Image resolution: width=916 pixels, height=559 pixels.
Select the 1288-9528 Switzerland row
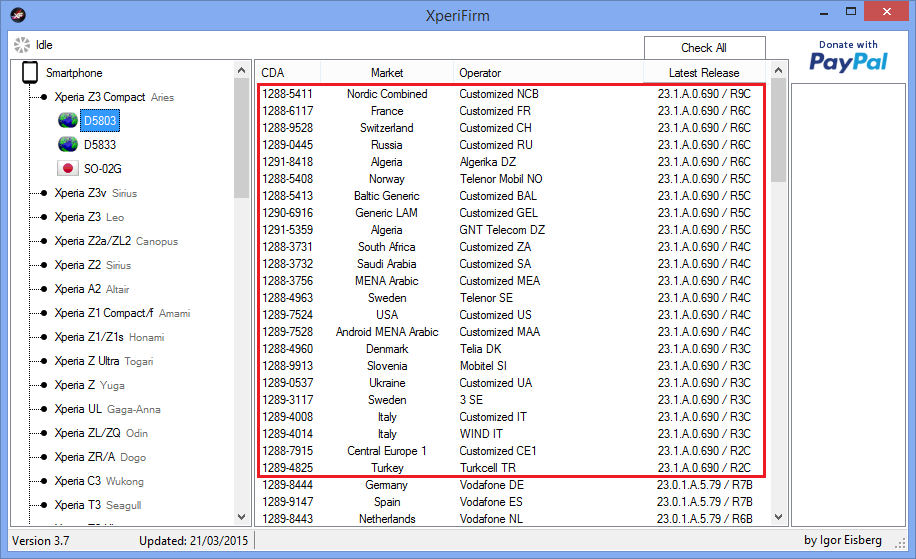(x=511, y=127)
